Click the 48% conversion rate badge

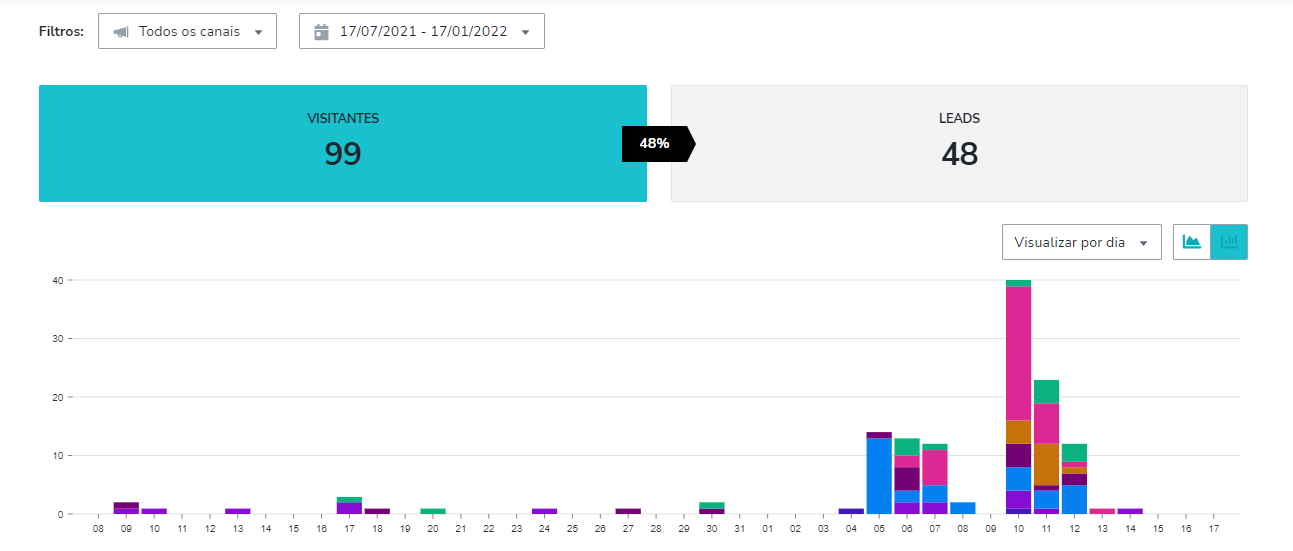655,143
